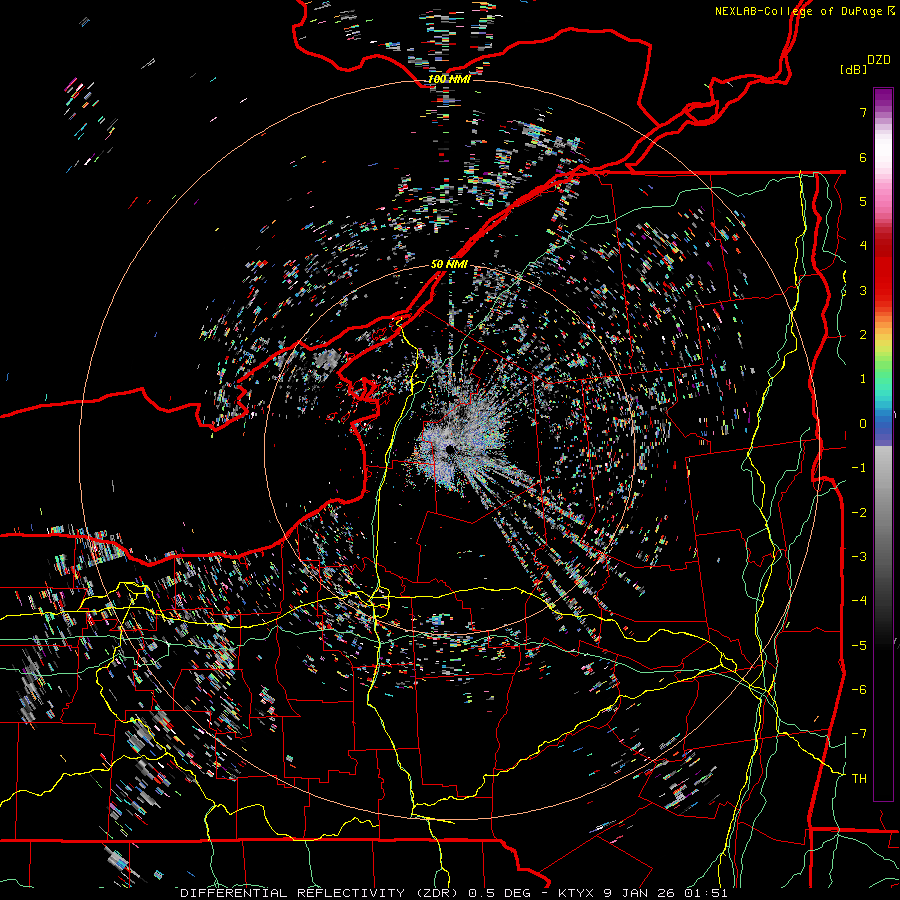Viewport: 900px width, 900px height.
Task: Click the 4 value on color scale
Action: (863, 246)
